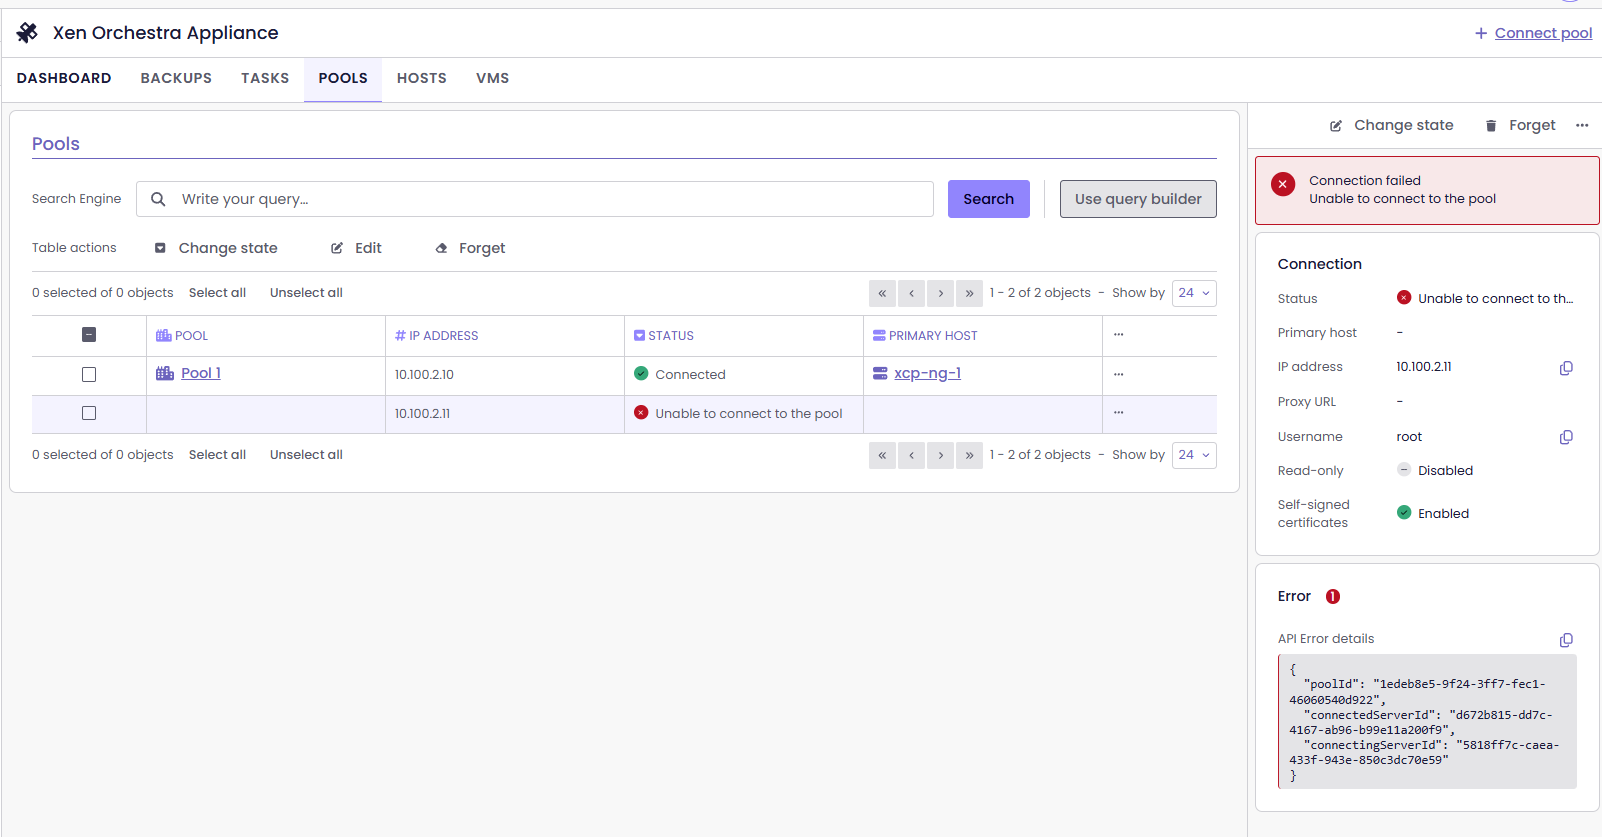Screen dimensions: 1602x837
Task: Open the xcp-ng-1 host link
Action: point(927,373)
